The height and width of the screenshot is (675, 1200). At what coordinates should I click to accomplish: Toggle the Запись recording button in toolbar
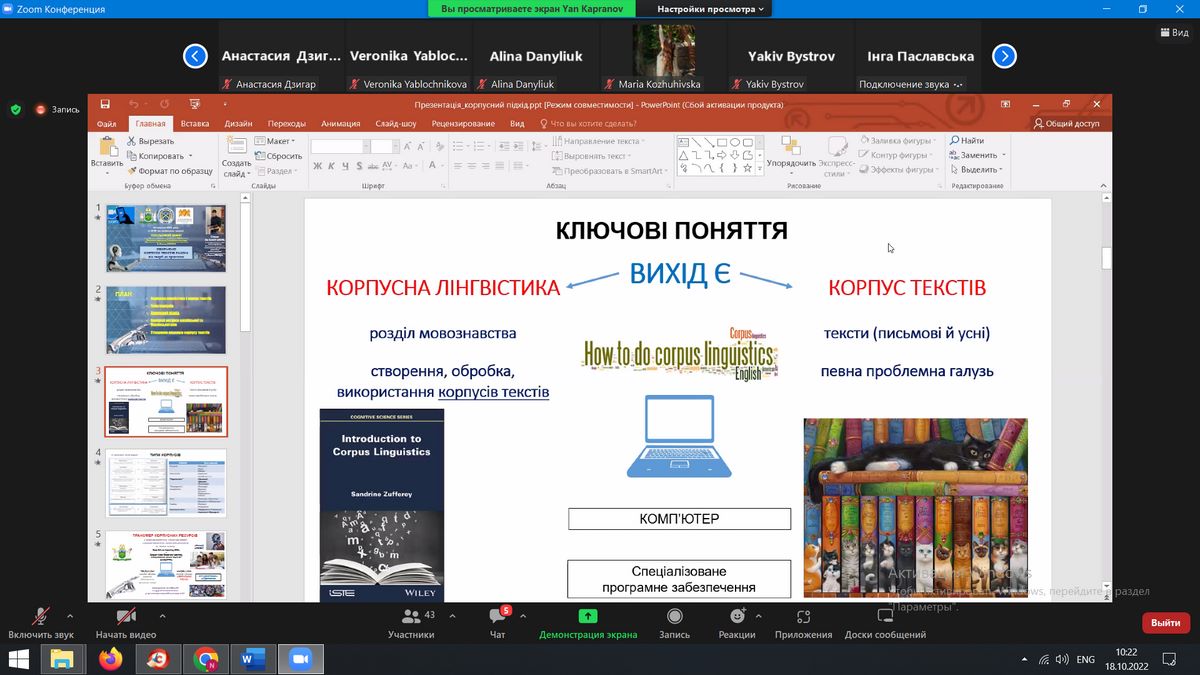click(x=674, y=617)
